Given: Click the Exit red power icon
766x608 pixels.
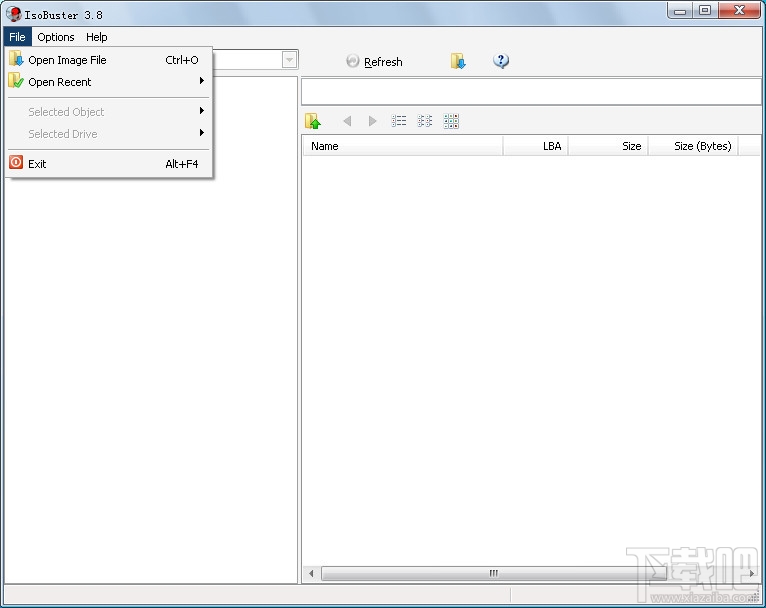Looking at the screenshot, I should coord(16,162).
